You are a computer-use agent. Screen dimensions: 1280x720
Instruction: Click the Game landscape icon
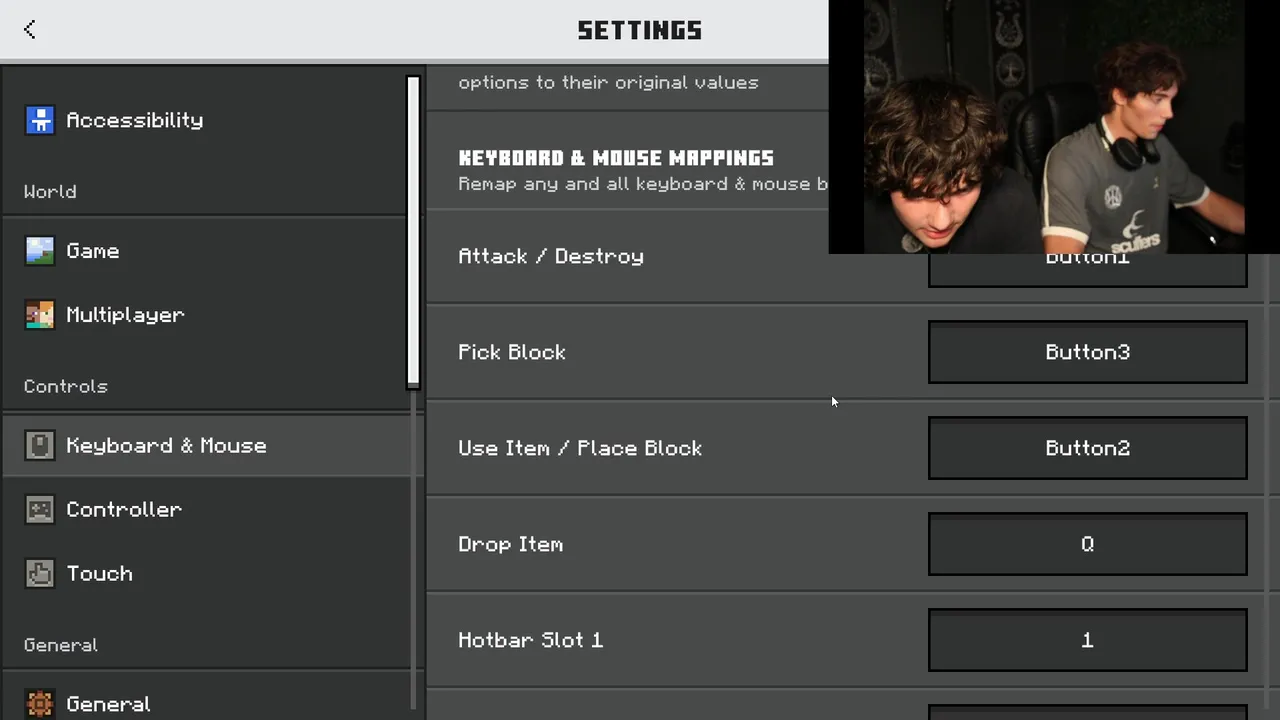click(x=40, y=251)
